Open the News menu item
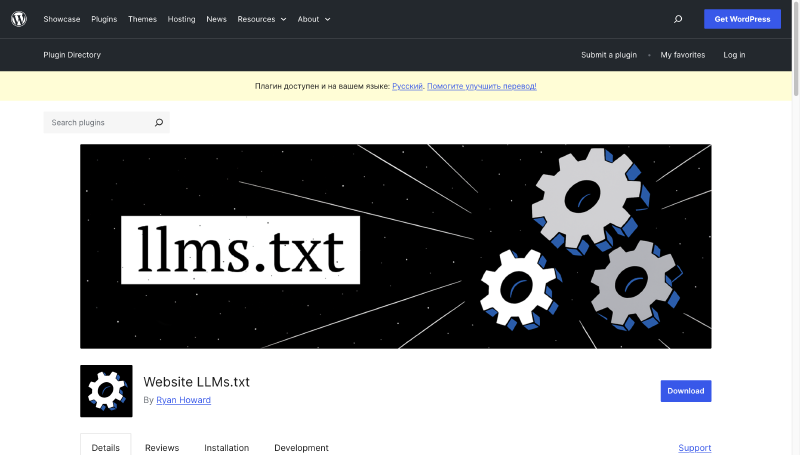800x455 pixels. pyautogui.click(x=216, y=19)
